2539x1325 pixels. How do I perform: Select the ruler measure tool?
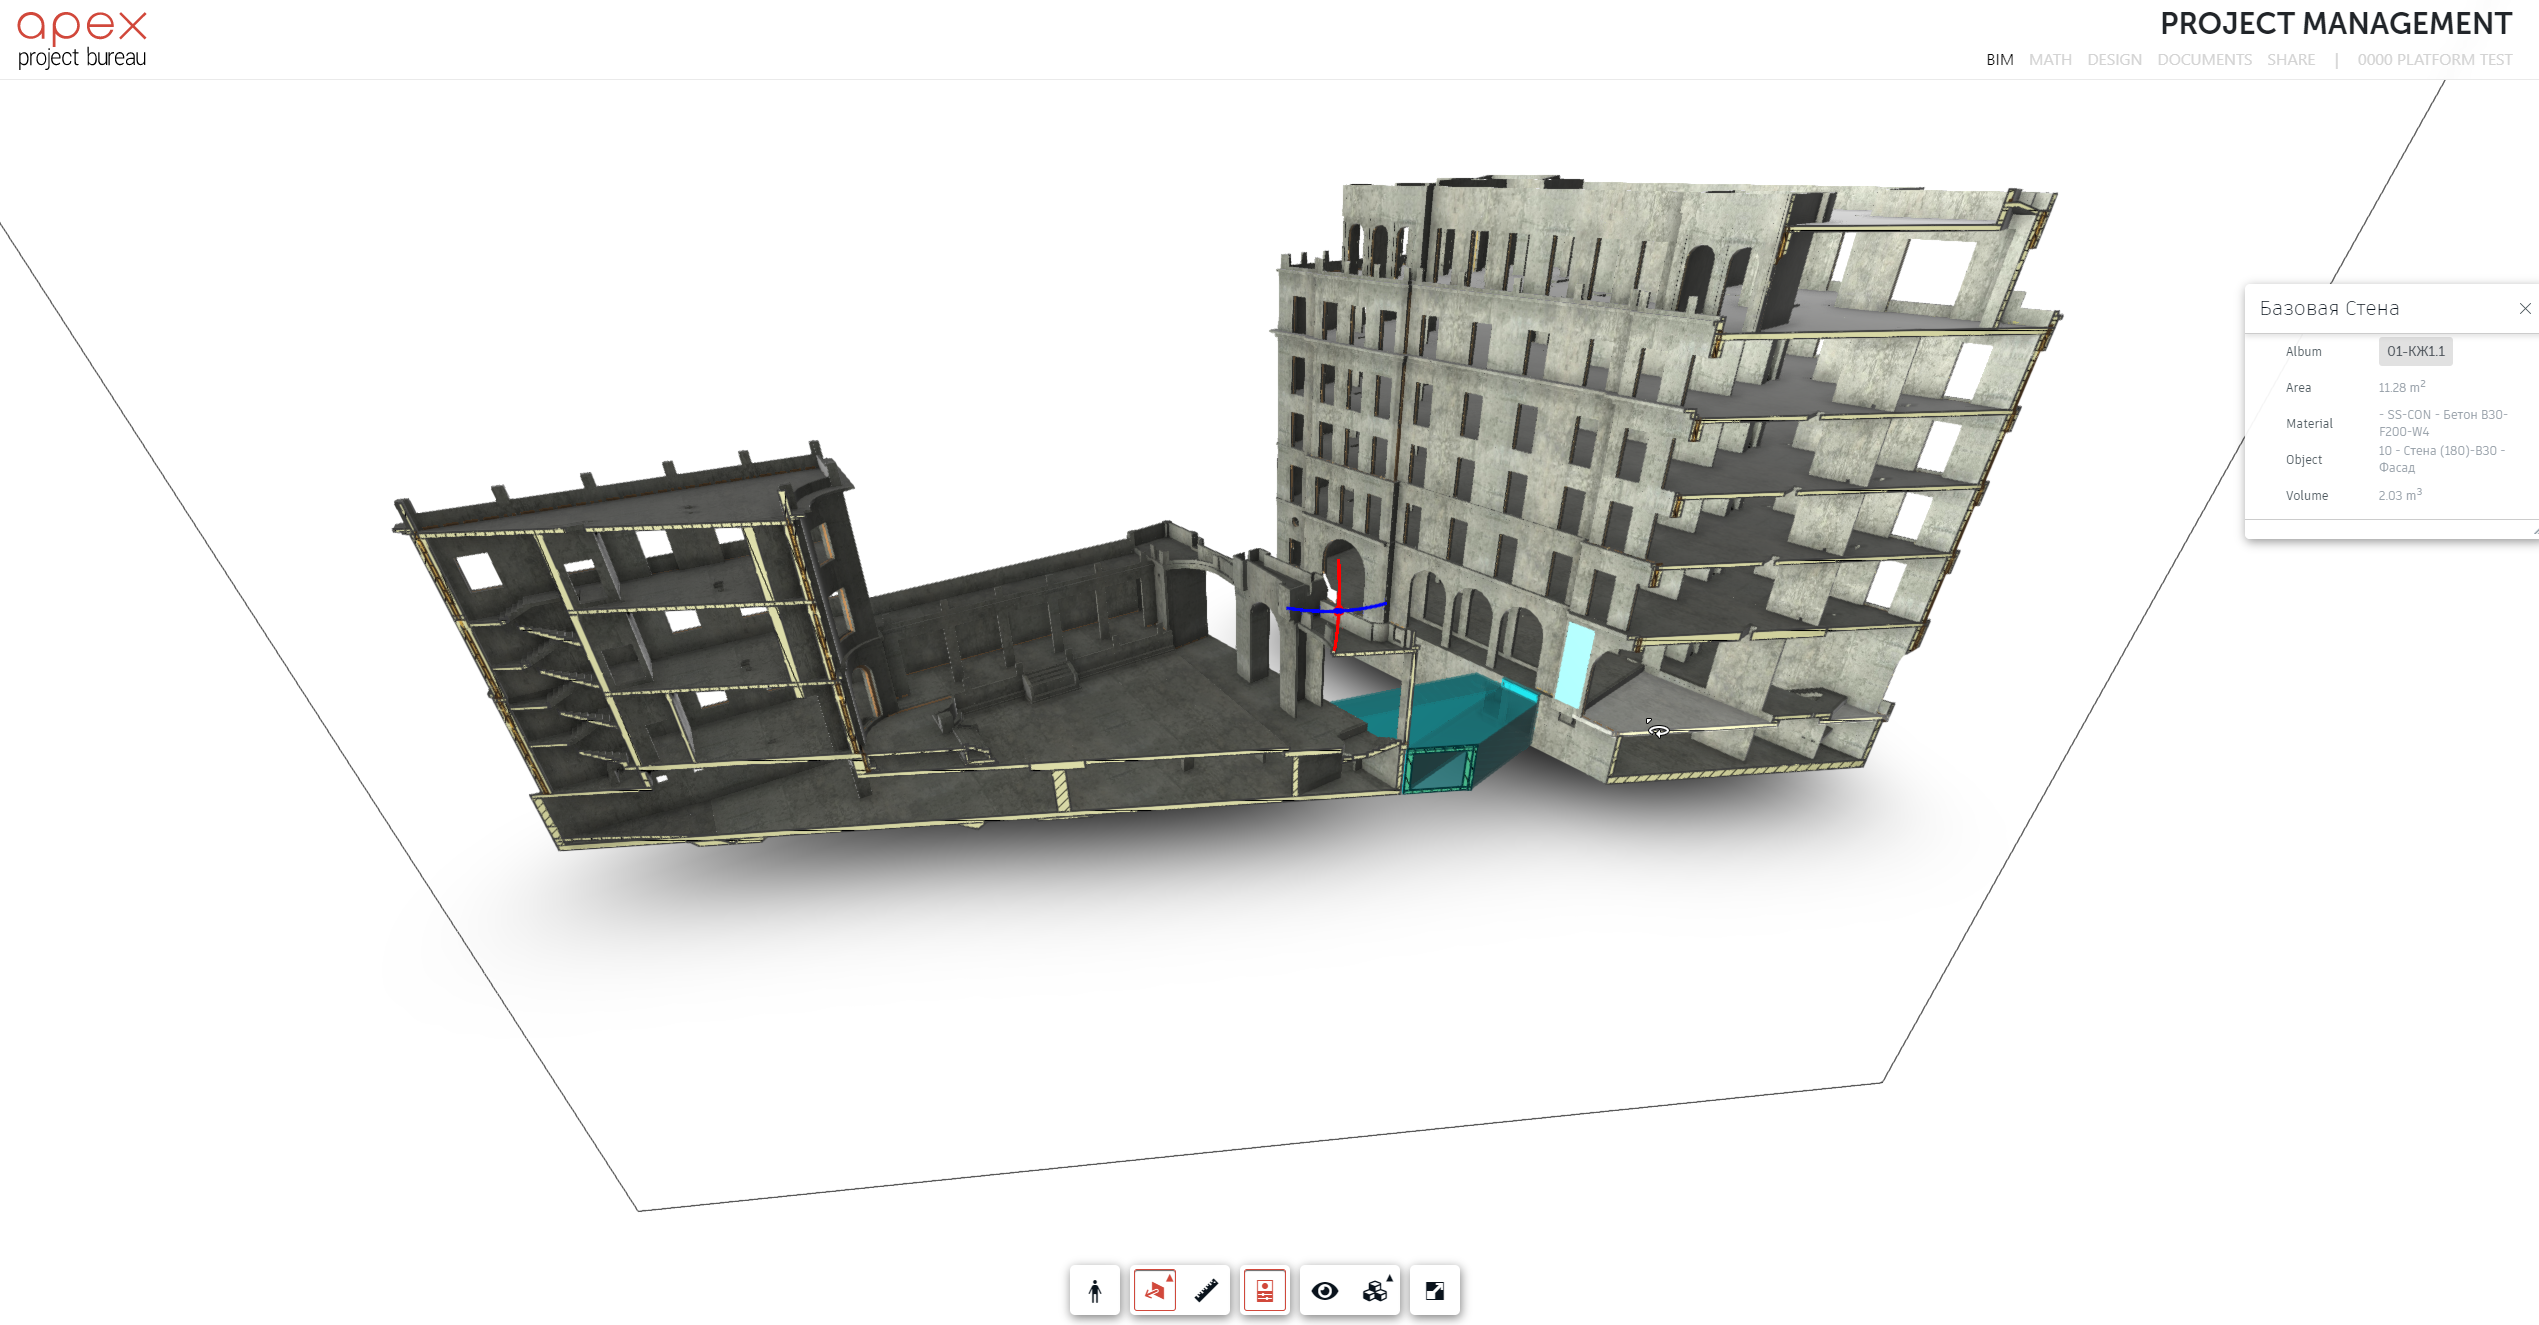1206,1291
